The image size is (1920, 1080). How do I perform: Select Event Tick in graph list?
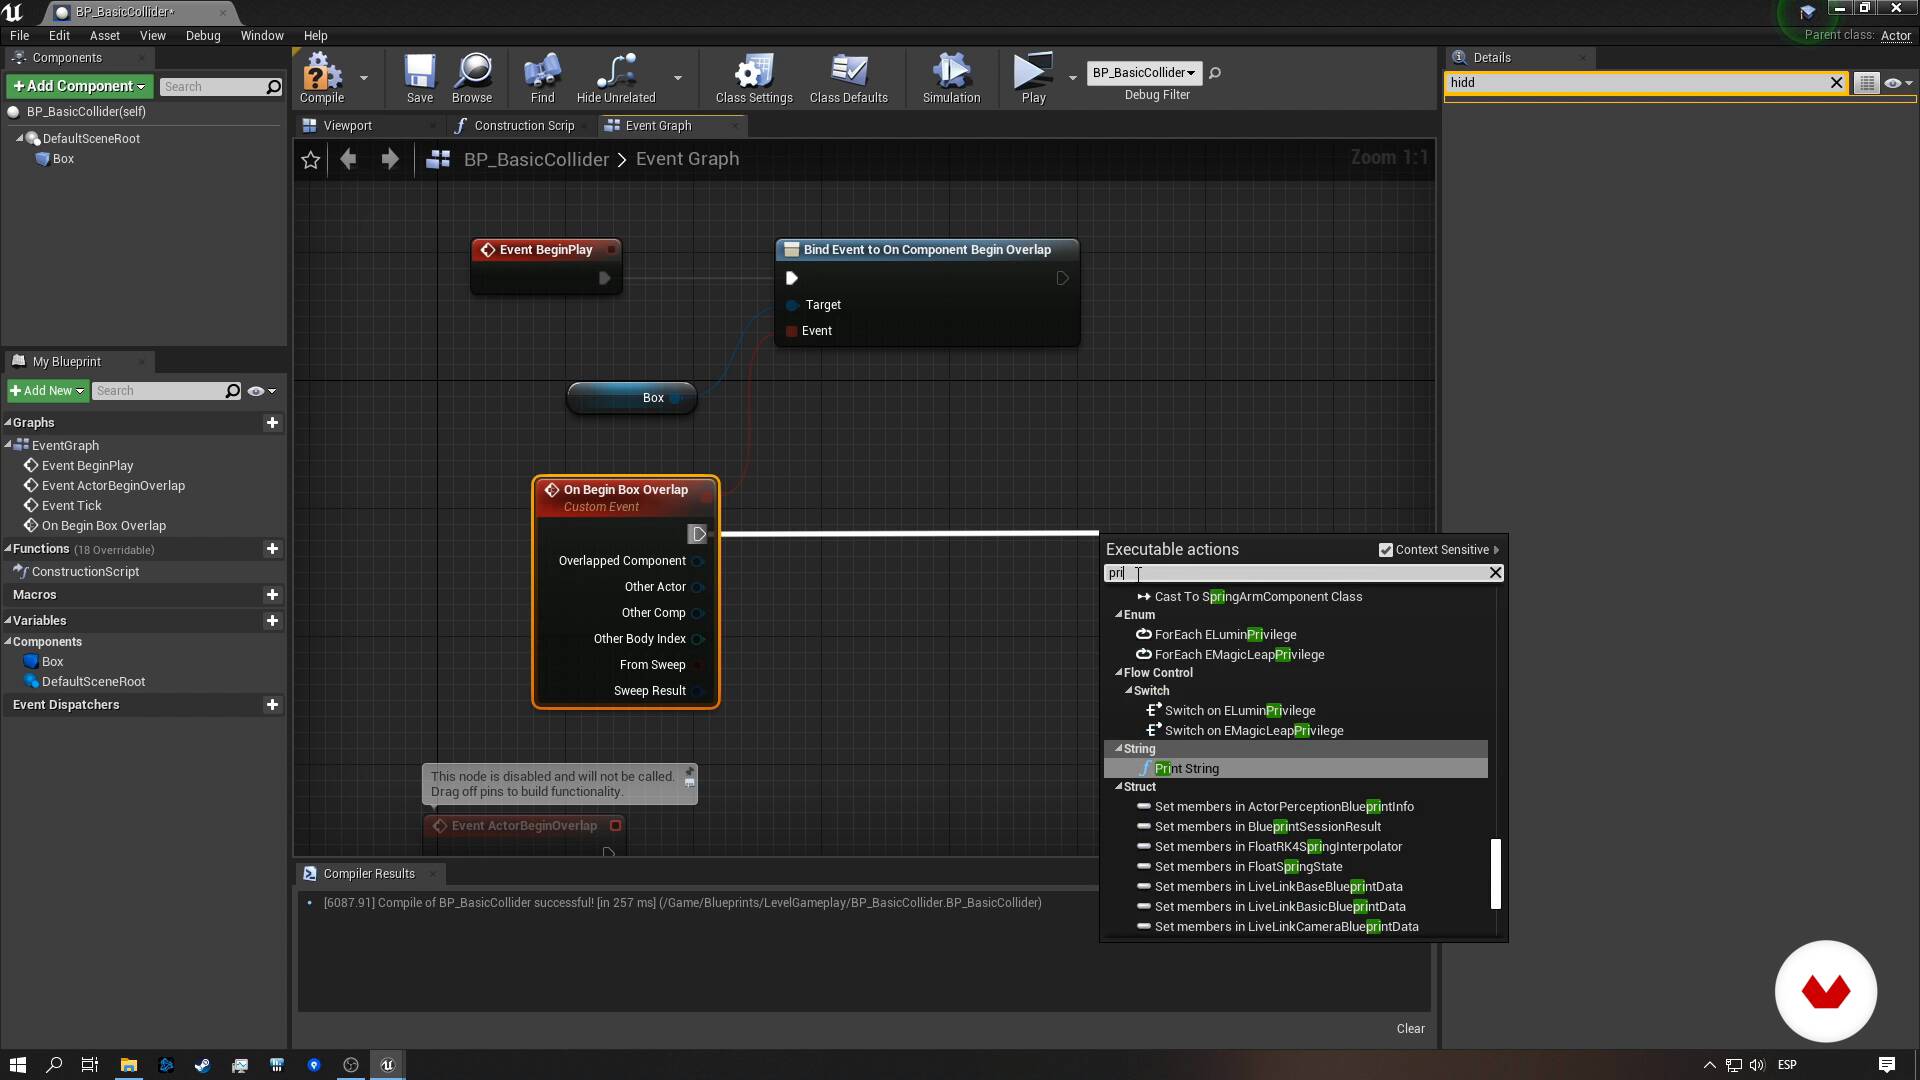click(71, 506)
